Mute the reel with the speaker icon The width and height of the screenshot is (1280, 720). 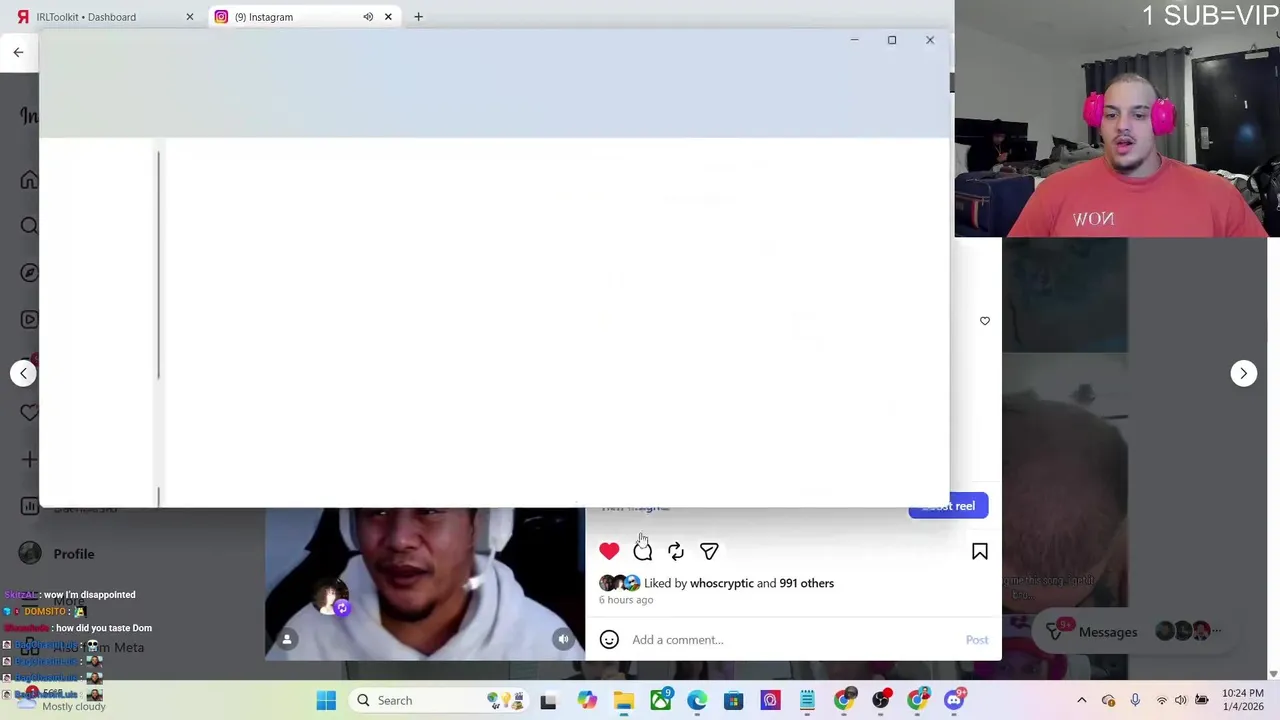tap(563, 639)
